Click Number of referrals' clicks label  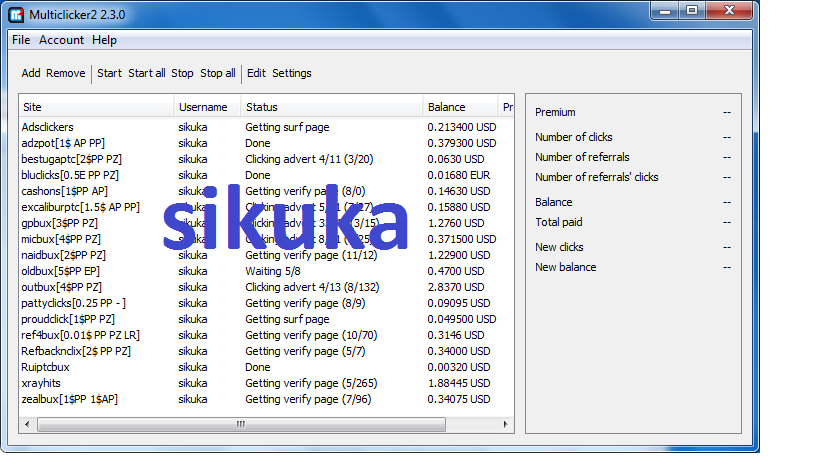pos(596,177)
